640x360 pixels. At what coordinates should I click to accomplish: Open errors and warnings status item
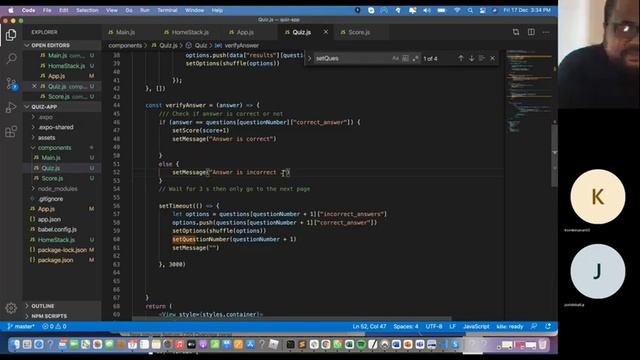(54, 327)
